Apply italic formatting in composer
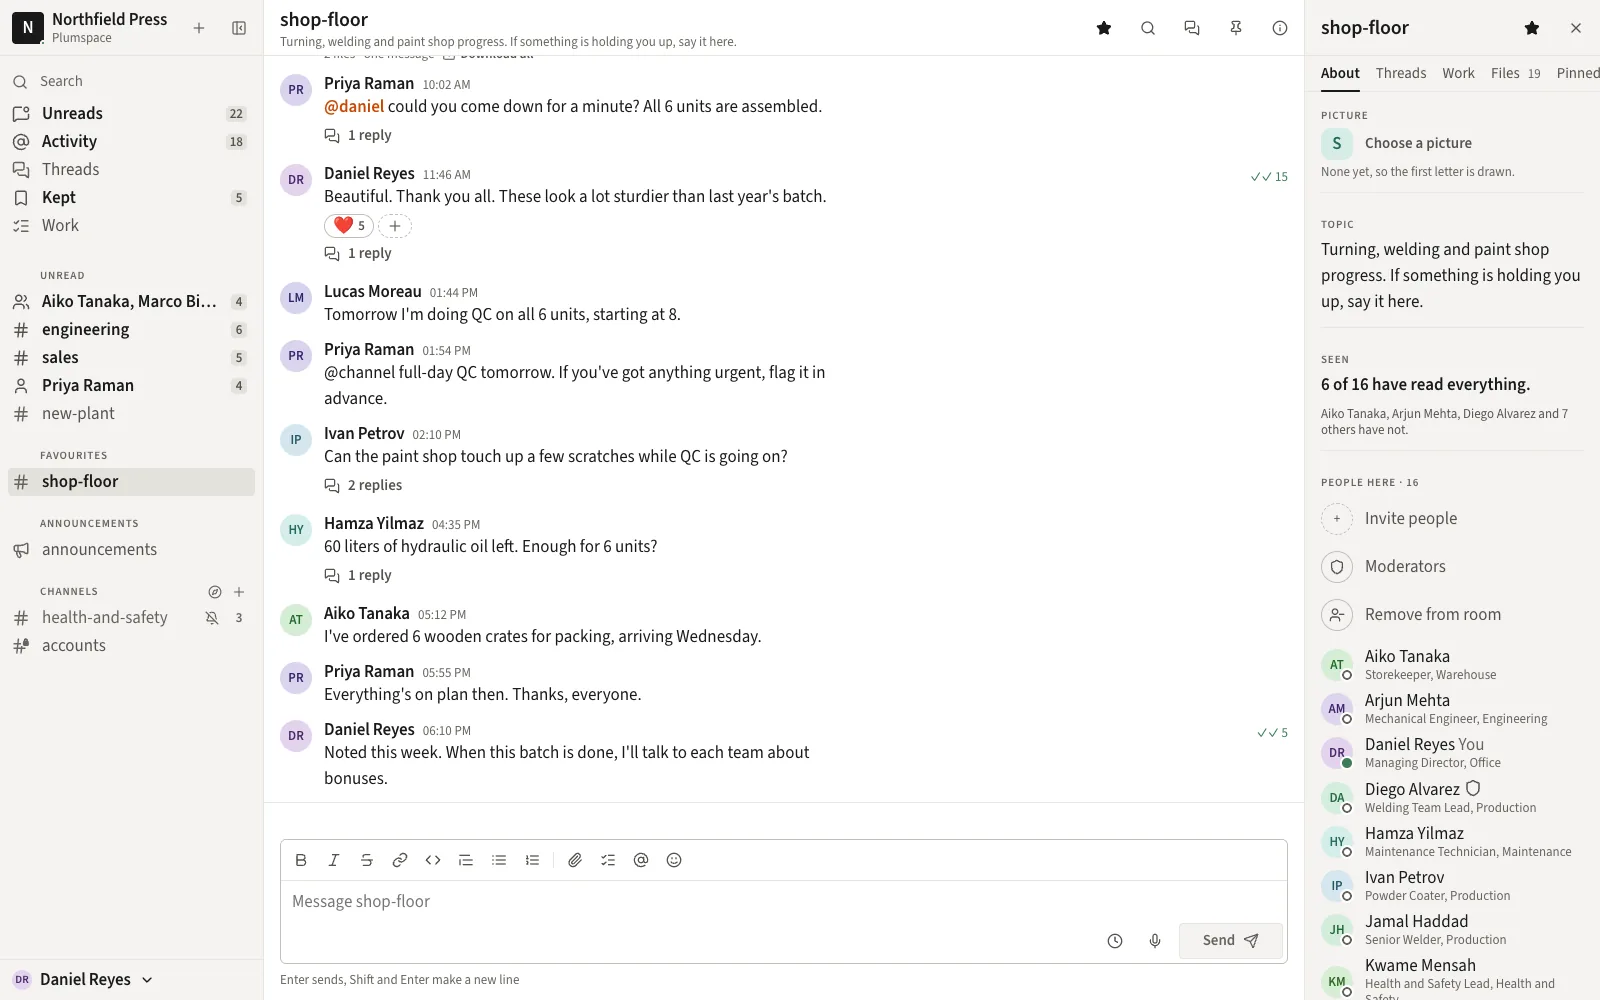Screen dimensions: 1600x1000 click(x=334, y=860)
